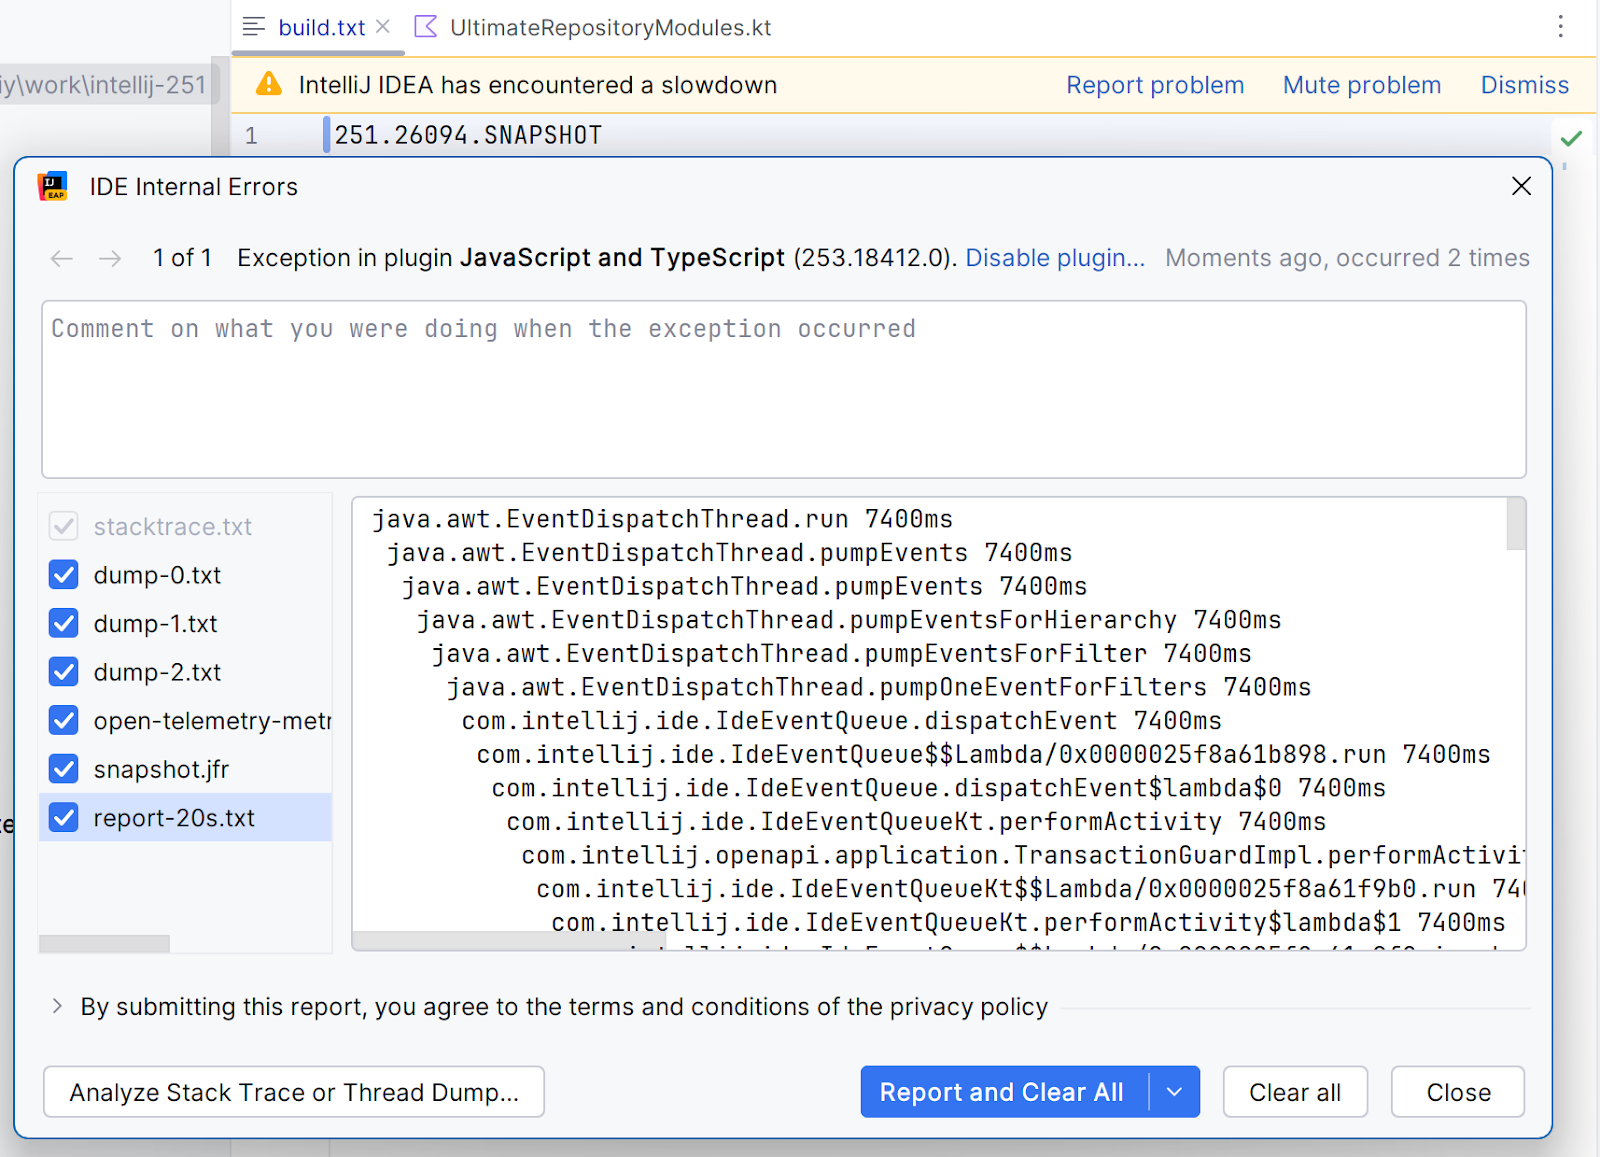Click Mute problem in slowdown banner

click(x=1362, y=85)
